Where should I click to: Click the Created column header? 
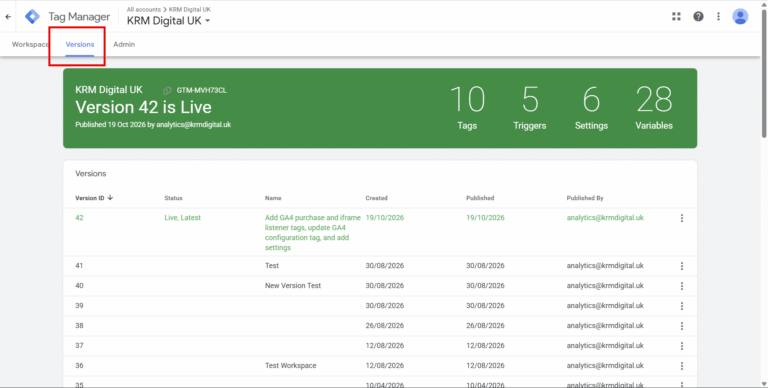click(x=376, y=198)
